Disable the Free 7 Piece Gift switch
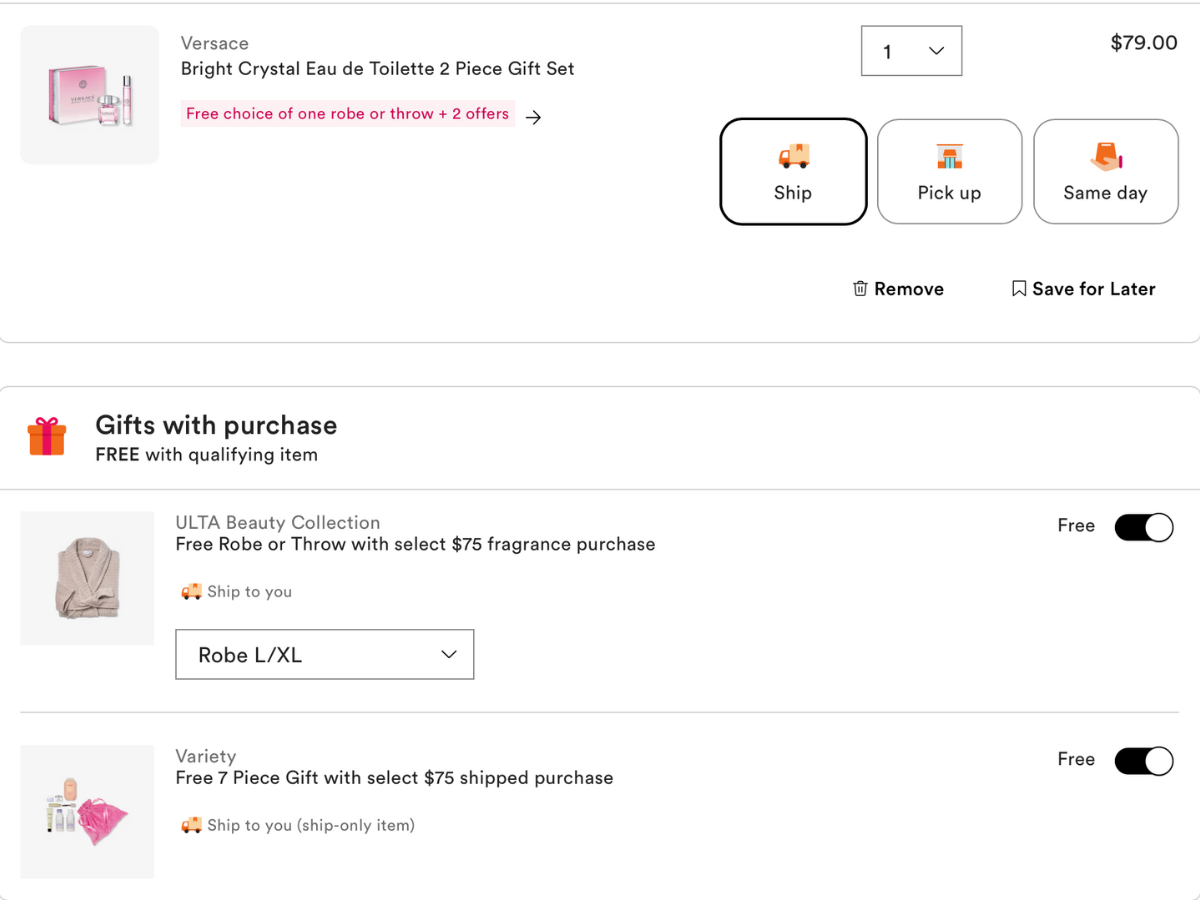1200x900 pixels. pos(1143,761)
